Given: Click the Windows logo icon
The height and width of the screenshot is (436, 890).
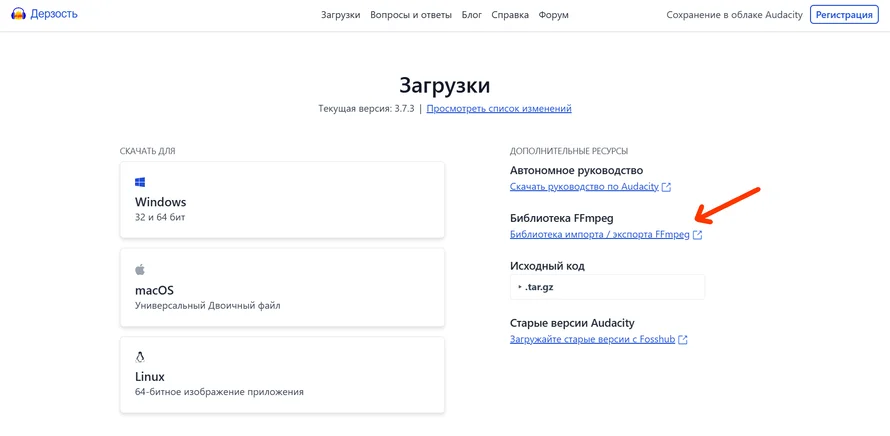Looking at the screenshot, I should pyautogui.click(x=140, y=182).
